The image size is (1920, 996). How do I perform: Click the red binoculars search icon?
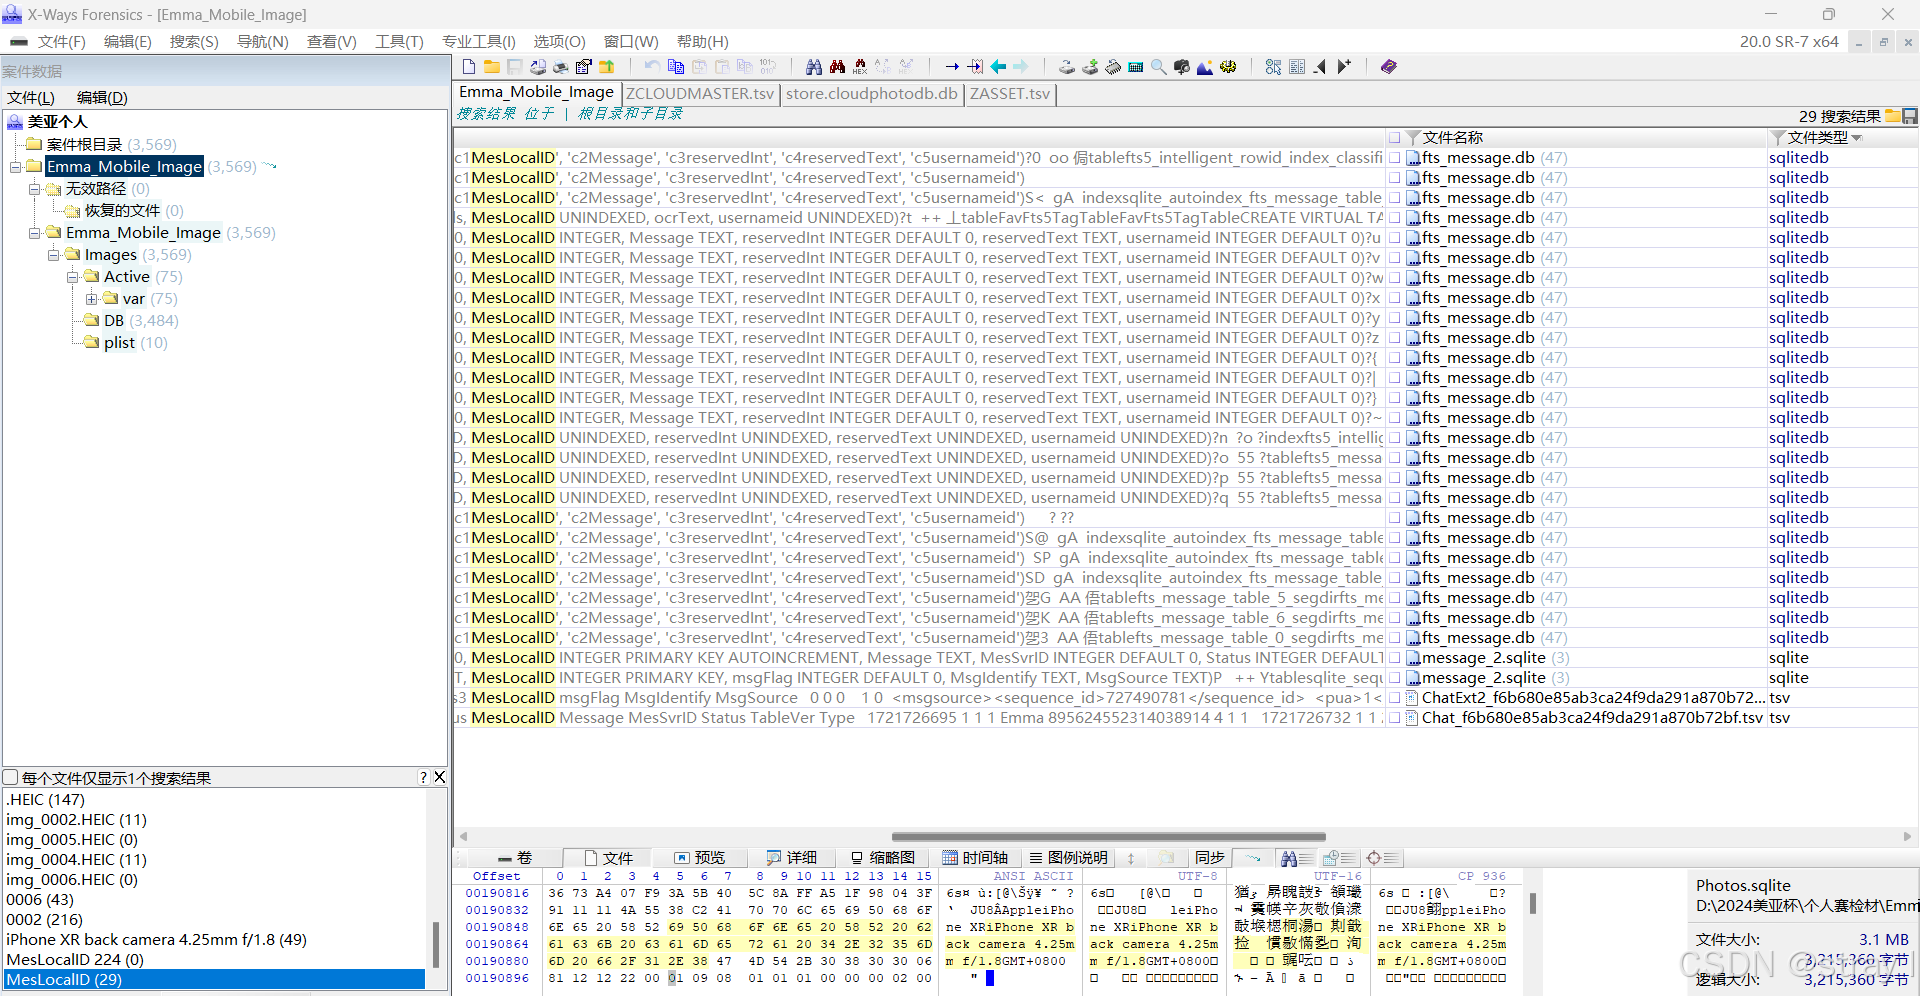click(837, 67)
